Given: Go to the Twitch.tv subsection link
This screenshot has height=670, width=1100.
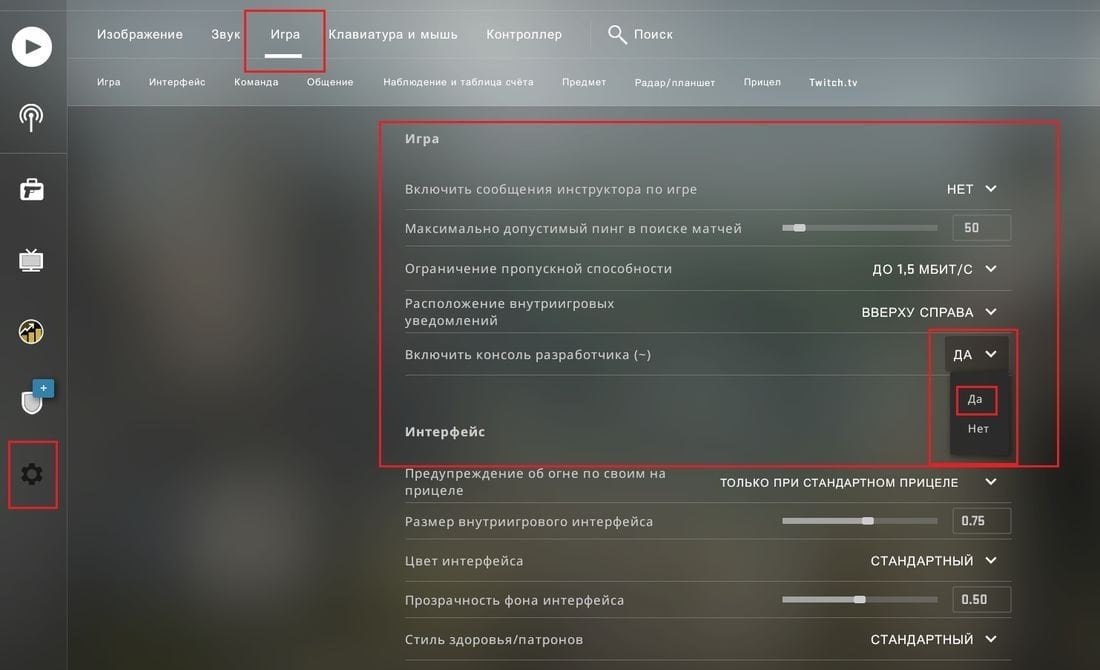Looking at the screenshot, I should click(833, 82).
